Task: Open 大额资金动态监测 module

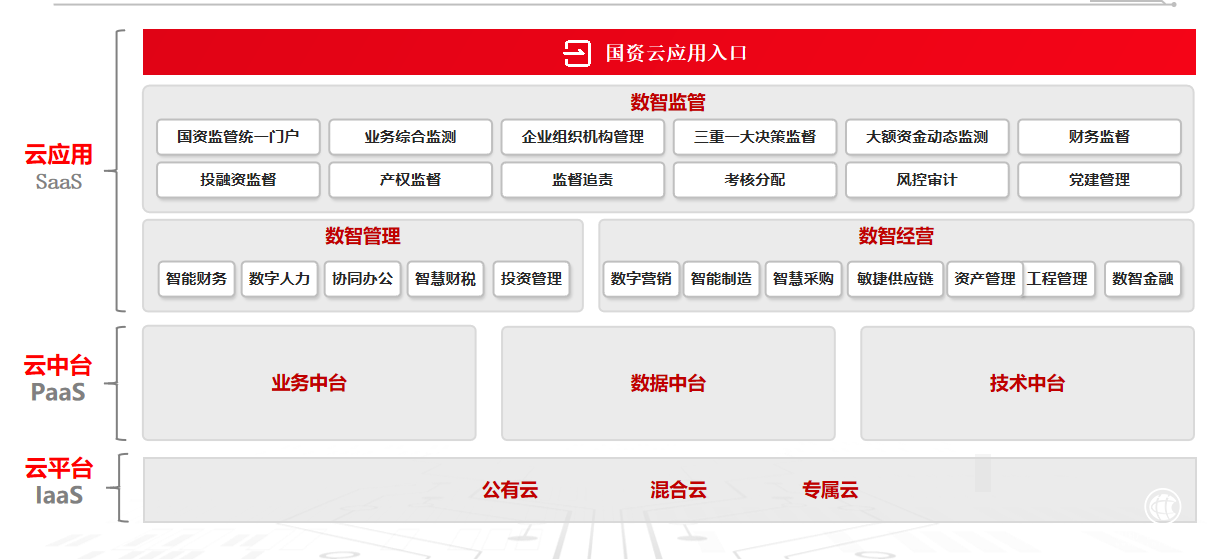Action: pyautogui.click(x=927, y=137)
